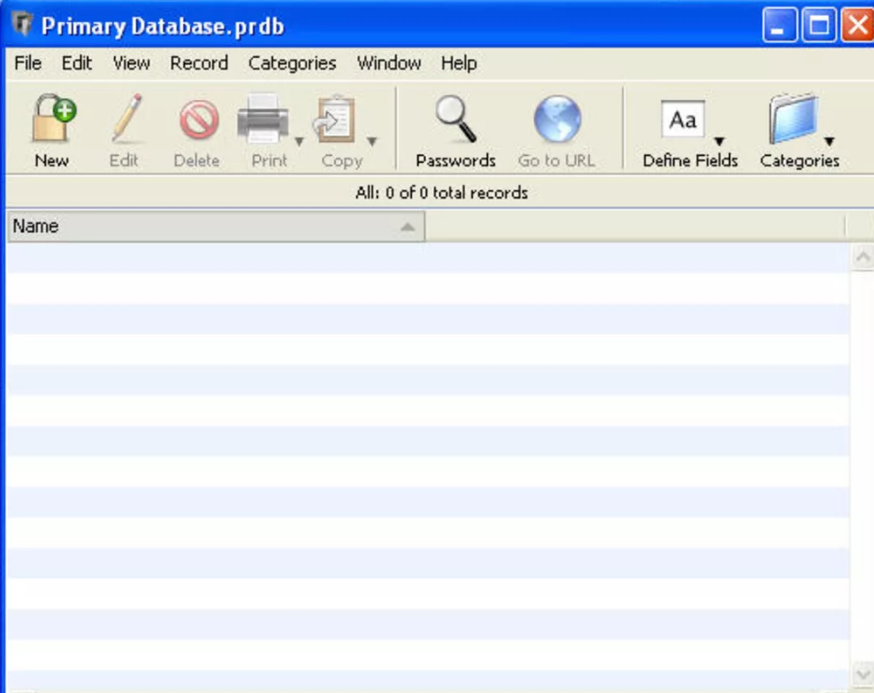Click the Define Fields Aa icon
Screen dimensions: 874x693
683,119
